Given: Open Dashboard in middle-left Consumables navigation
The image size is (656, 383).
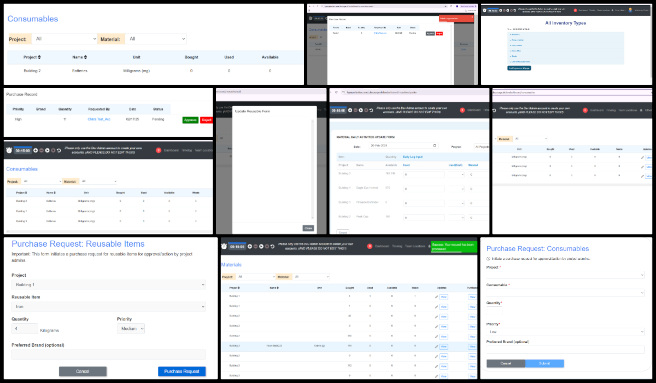Looking at the screenshot, I should click(x=171, y=150).
